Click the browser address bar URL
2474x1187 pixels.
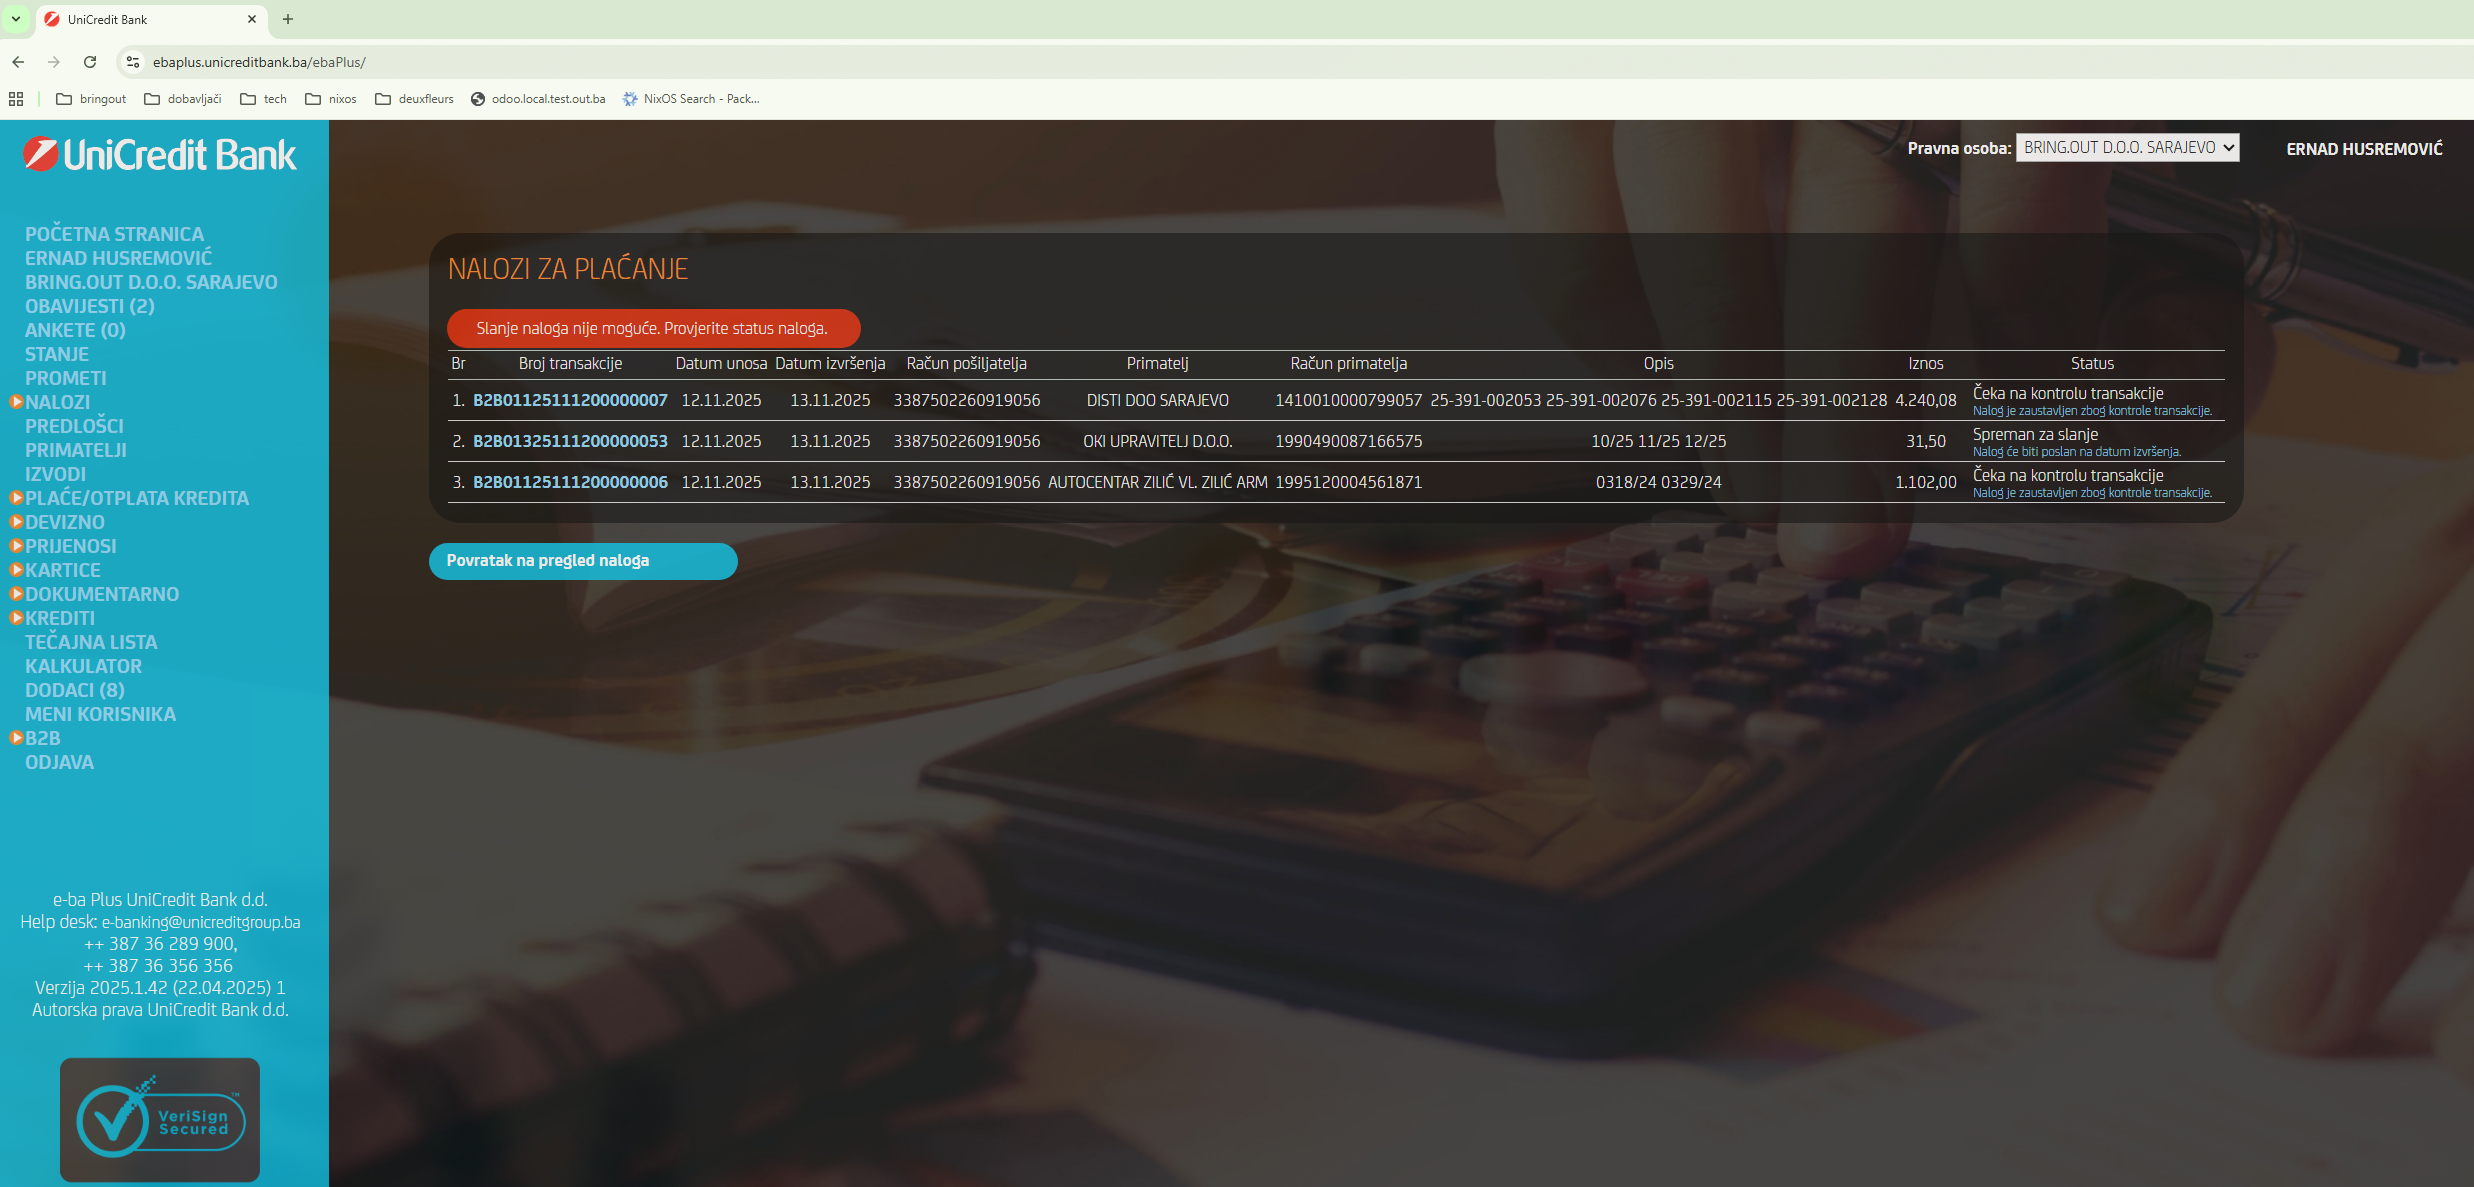click(260, 62)
